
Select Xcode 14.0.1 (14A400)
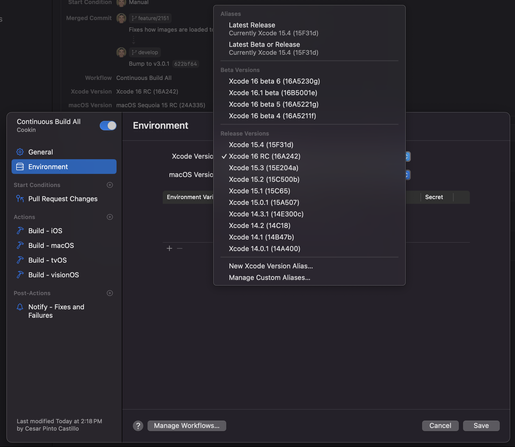tap(309, 249)
